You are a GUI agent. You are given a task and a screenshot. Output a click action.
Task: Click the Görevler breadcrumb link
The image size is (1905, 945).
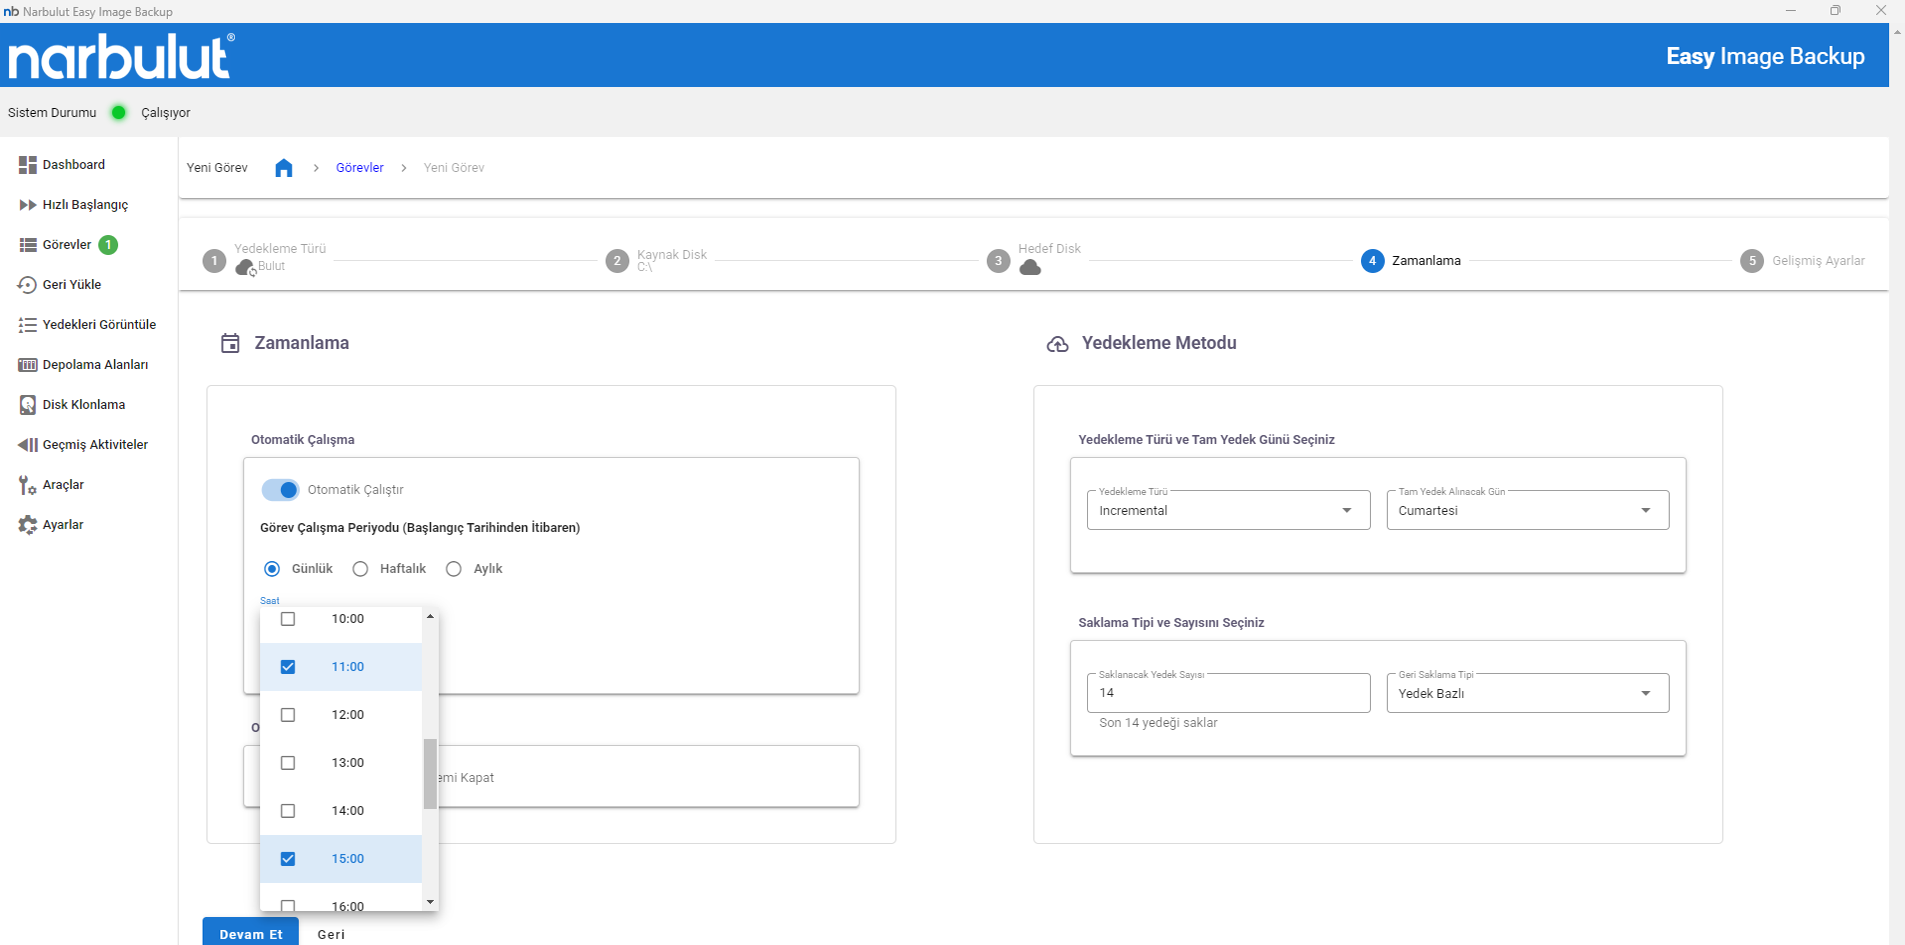coord(359,168)
